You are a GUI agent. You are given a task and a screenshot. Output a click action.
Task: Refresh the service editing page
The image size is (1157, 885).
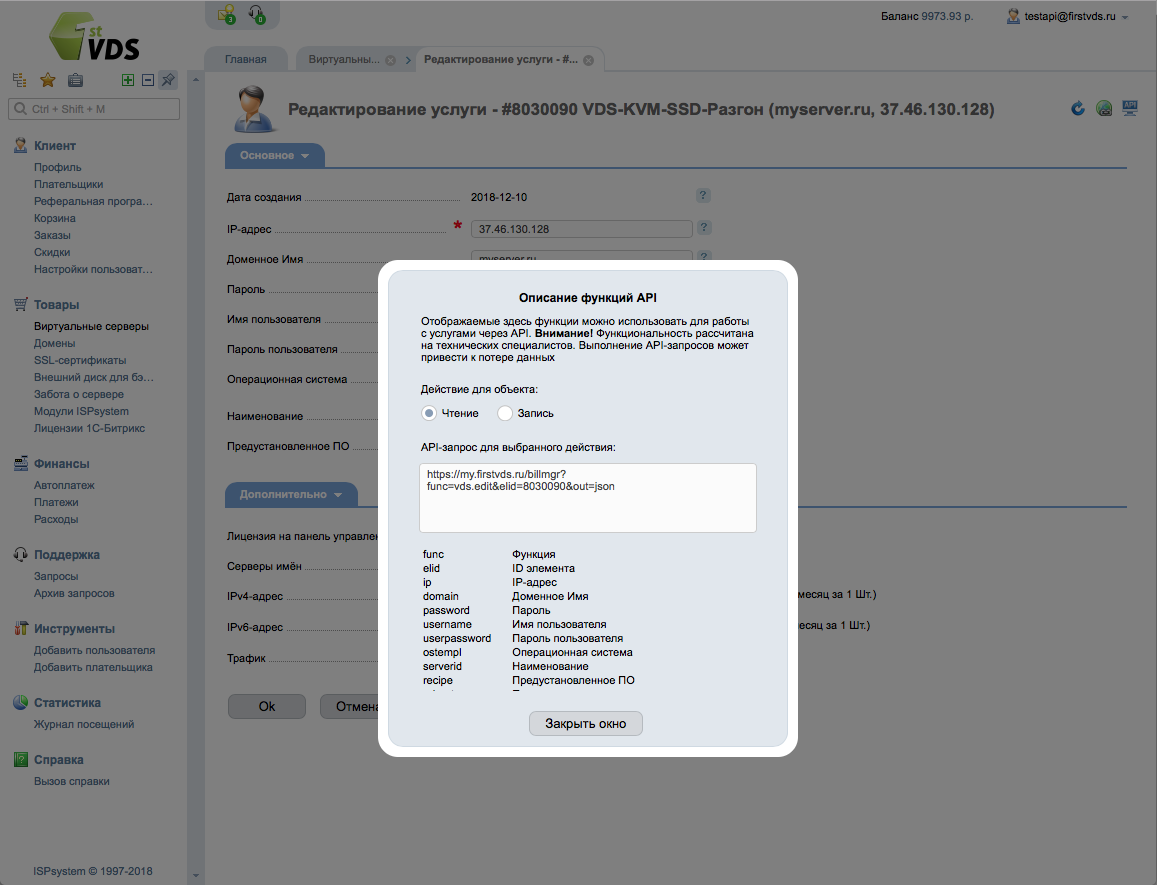[x=1077, y=109]
